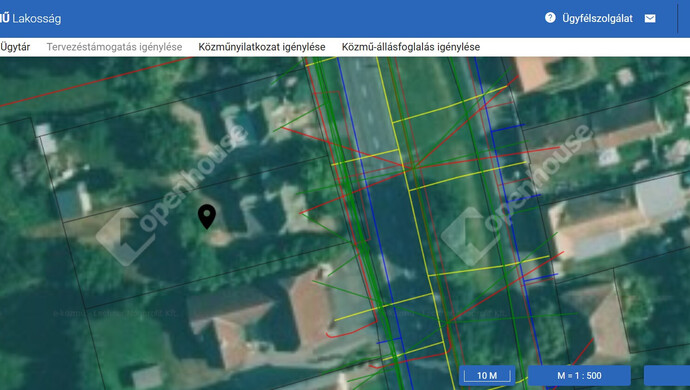Select Közmű-állásfoglalás igénylése menu item
690x390 pixels.
[x=411, y=47]
